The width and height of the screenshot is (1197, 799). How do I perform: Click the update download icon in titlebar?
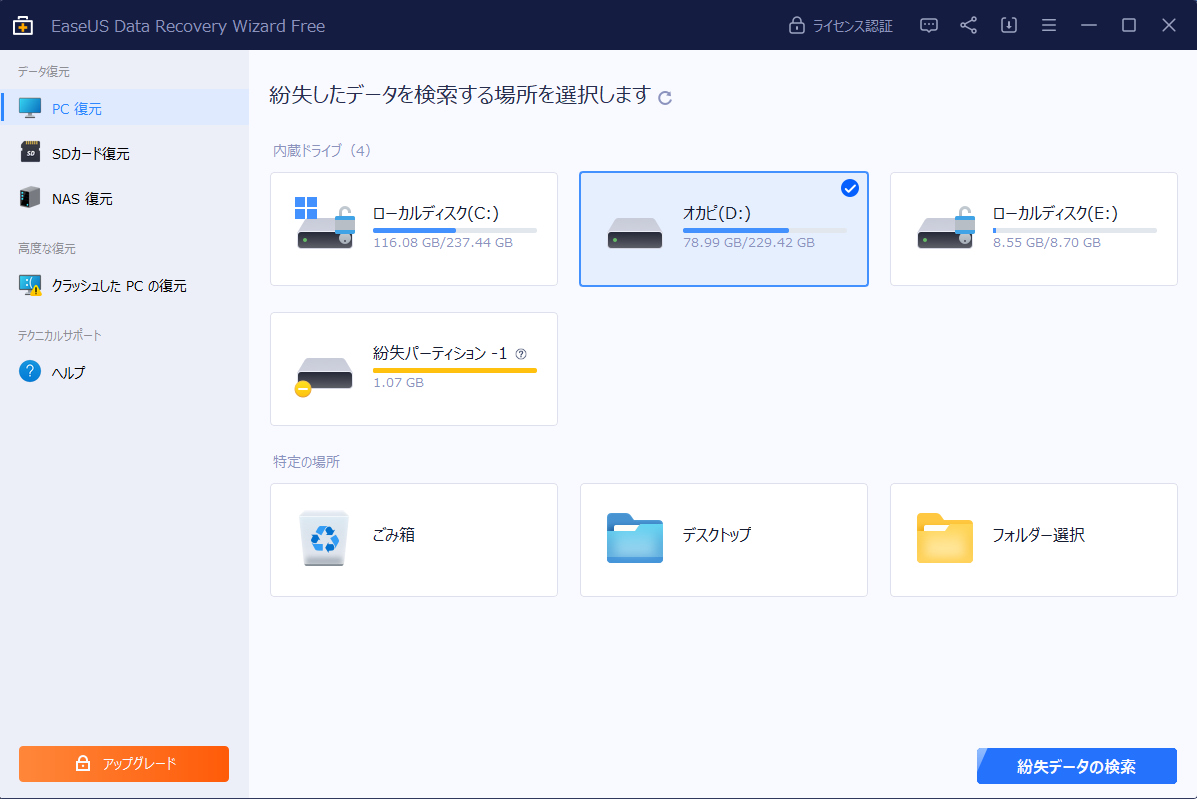point(1008,25)
